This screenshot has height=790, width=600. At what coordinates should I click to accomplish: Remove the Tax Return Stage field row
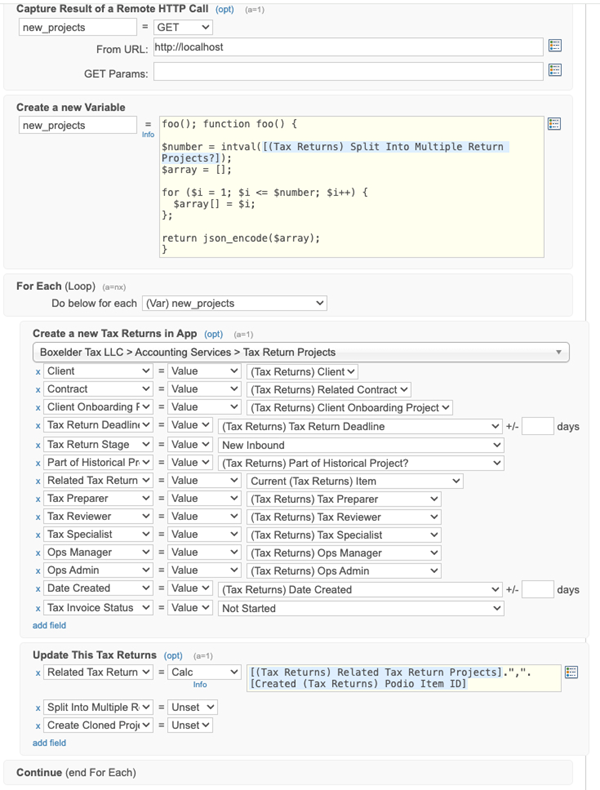[x=39, y=444]
